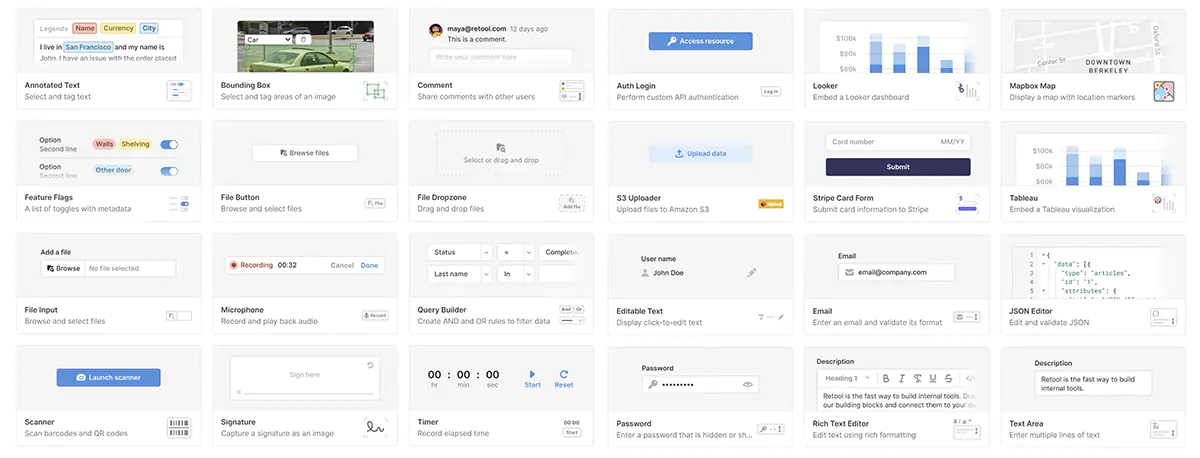This screenshot has width=1200, height=458.
Task: Click the Text Area component icon
Action: (1162, 428)
